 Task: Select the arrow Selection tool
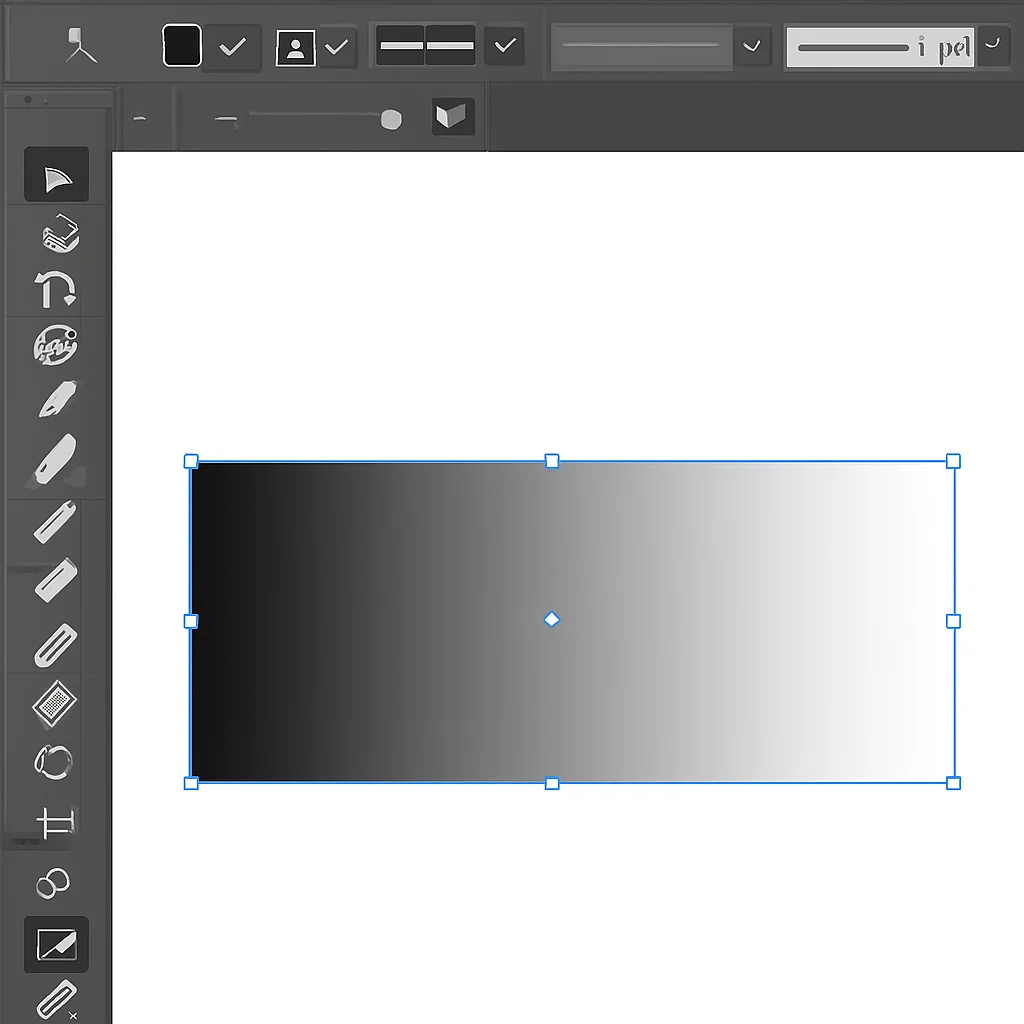tap(57, 174)
